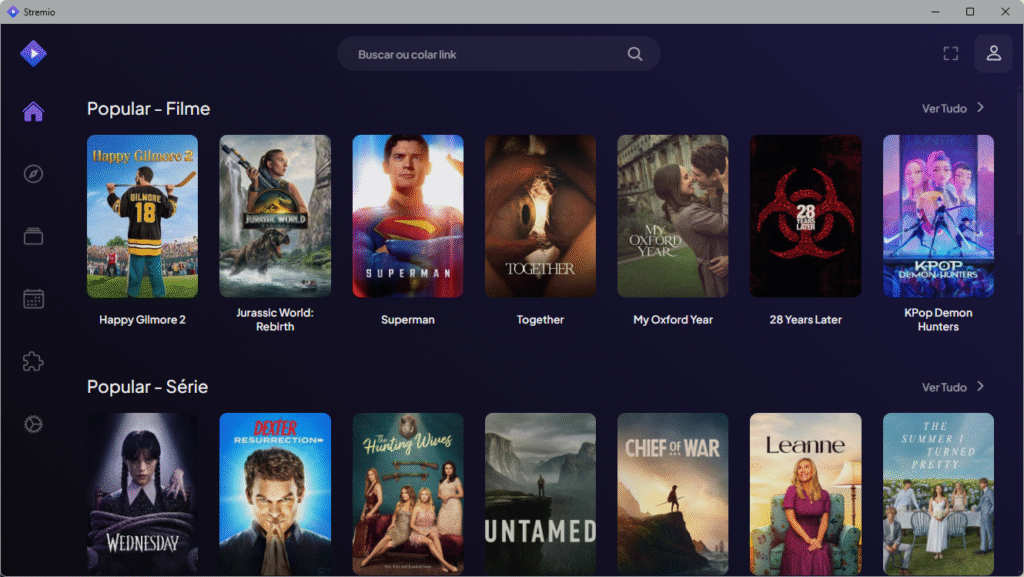The width and height of the screenshot is (1024, 577).
Task: Open the Untamed series poster
Action: tap(540, 493)
